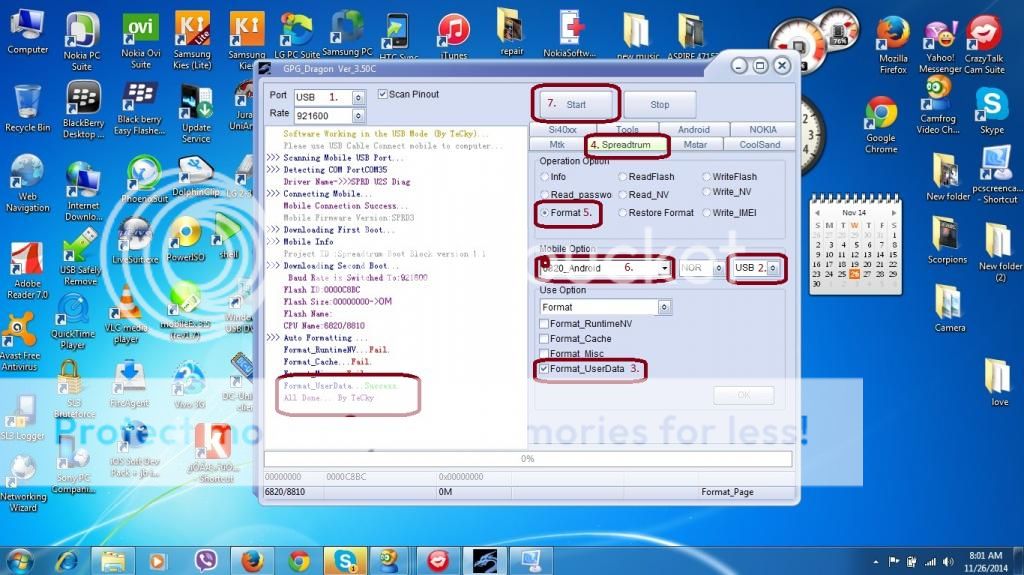Screen dimensions: 1024x575
Task: Open the Recycle Bin icon
Action: click(27, 102)
